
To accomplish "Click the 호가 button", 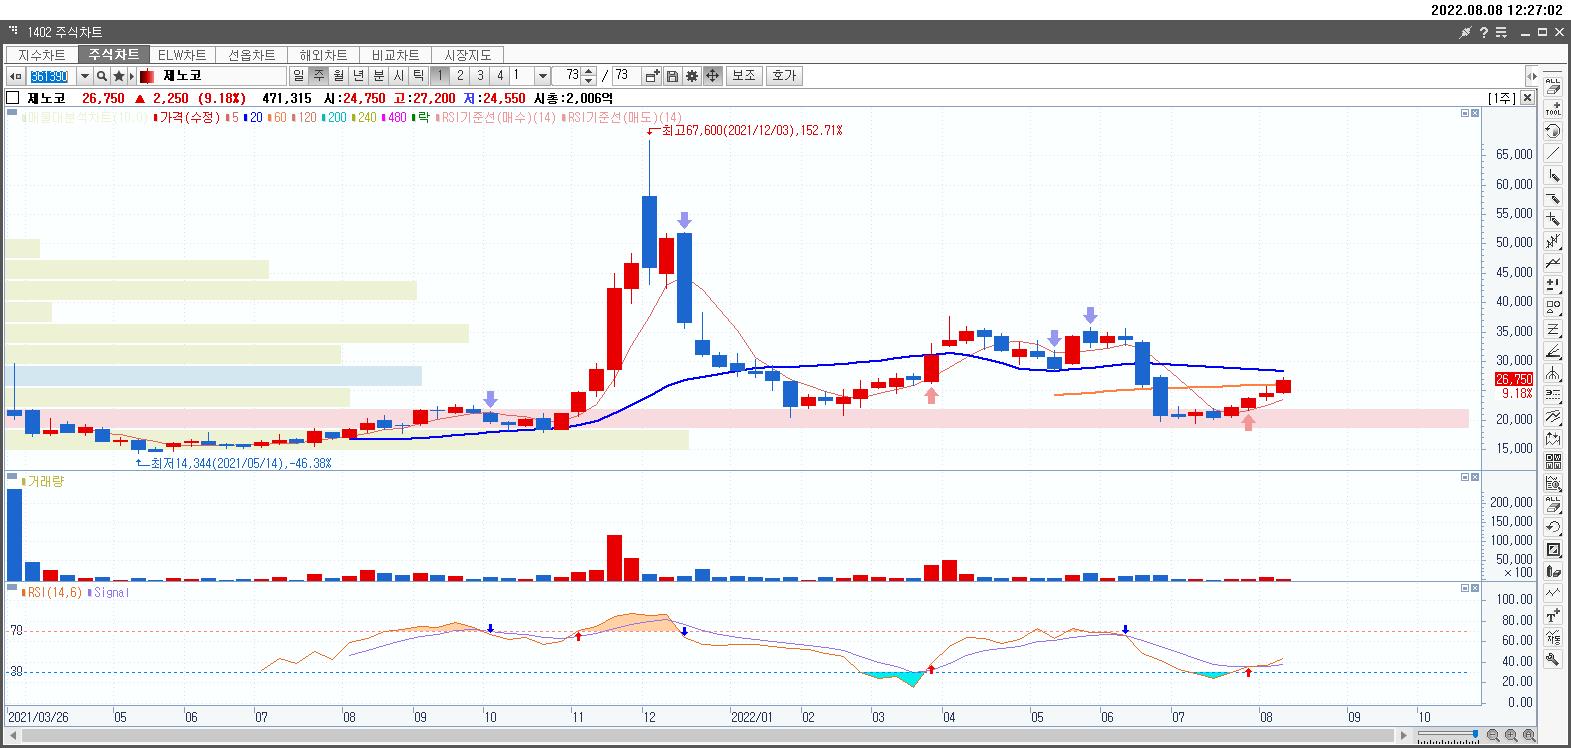I will 784,76.
